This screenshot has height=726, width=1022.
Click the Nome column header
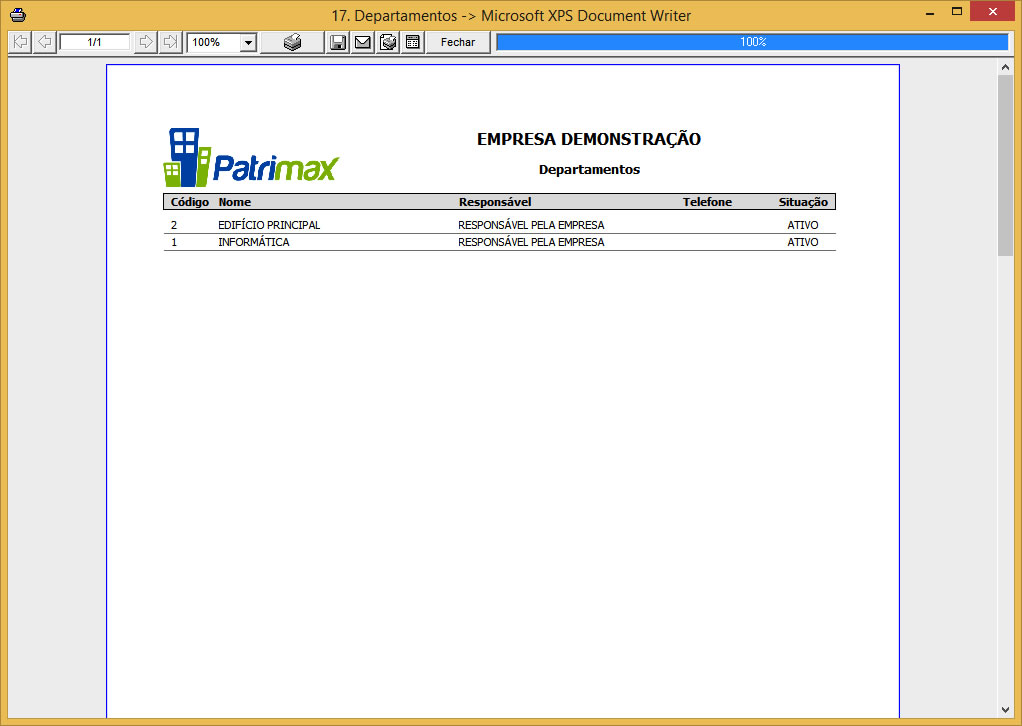point(235,202)
